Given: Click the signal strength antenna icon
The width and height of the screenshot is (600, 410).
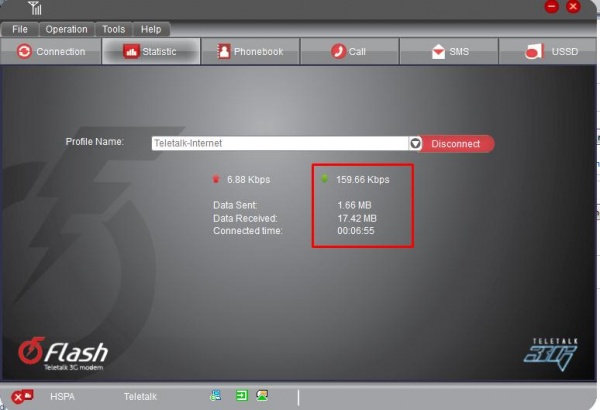Looking at the screenshot, I should click(x=35, y=8).
